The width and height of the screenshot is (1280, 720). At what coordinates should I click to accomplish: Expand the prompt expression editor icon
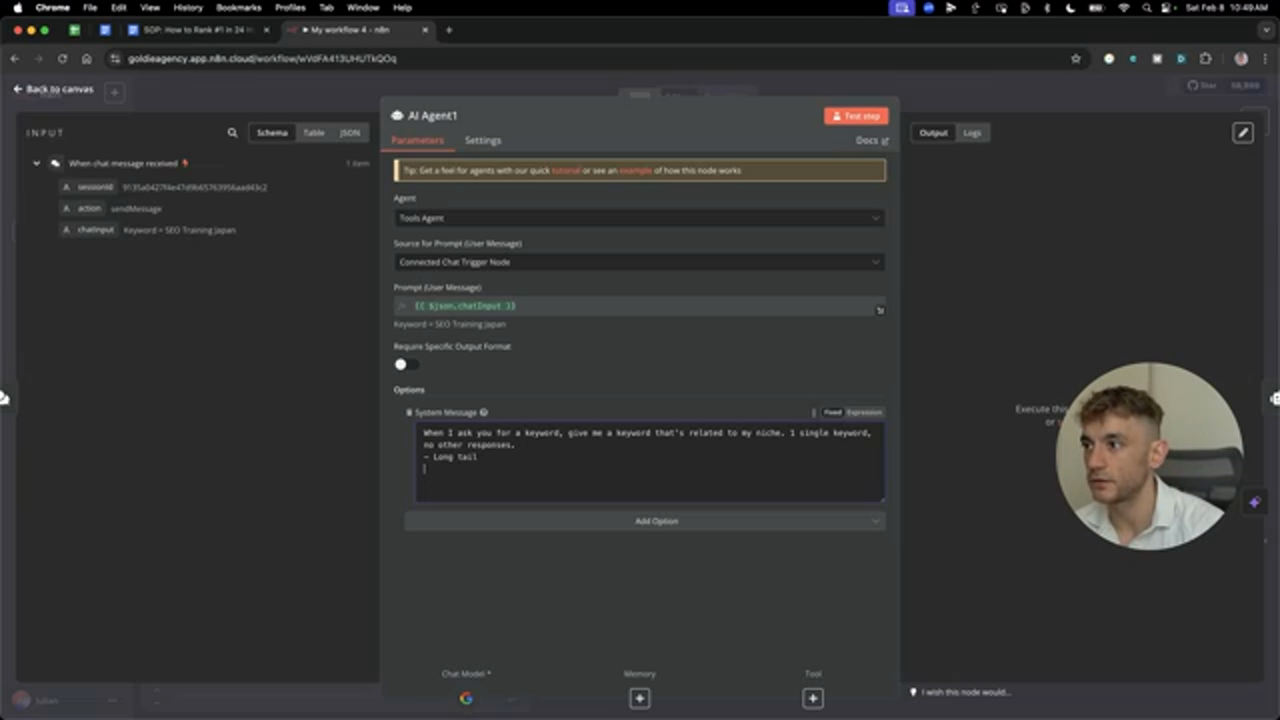tap(880, 311)
